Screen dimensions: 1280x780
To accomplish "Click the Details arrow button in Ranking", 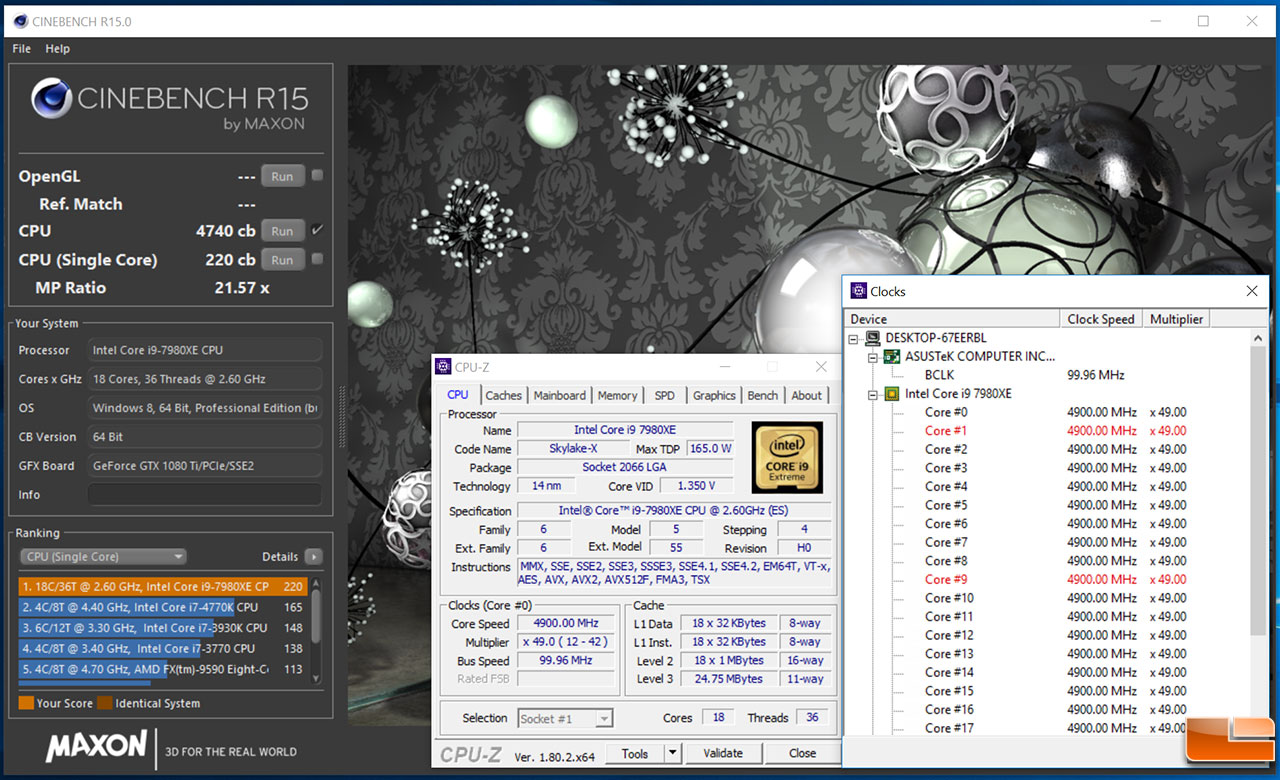I will click(x=313, y=557).
